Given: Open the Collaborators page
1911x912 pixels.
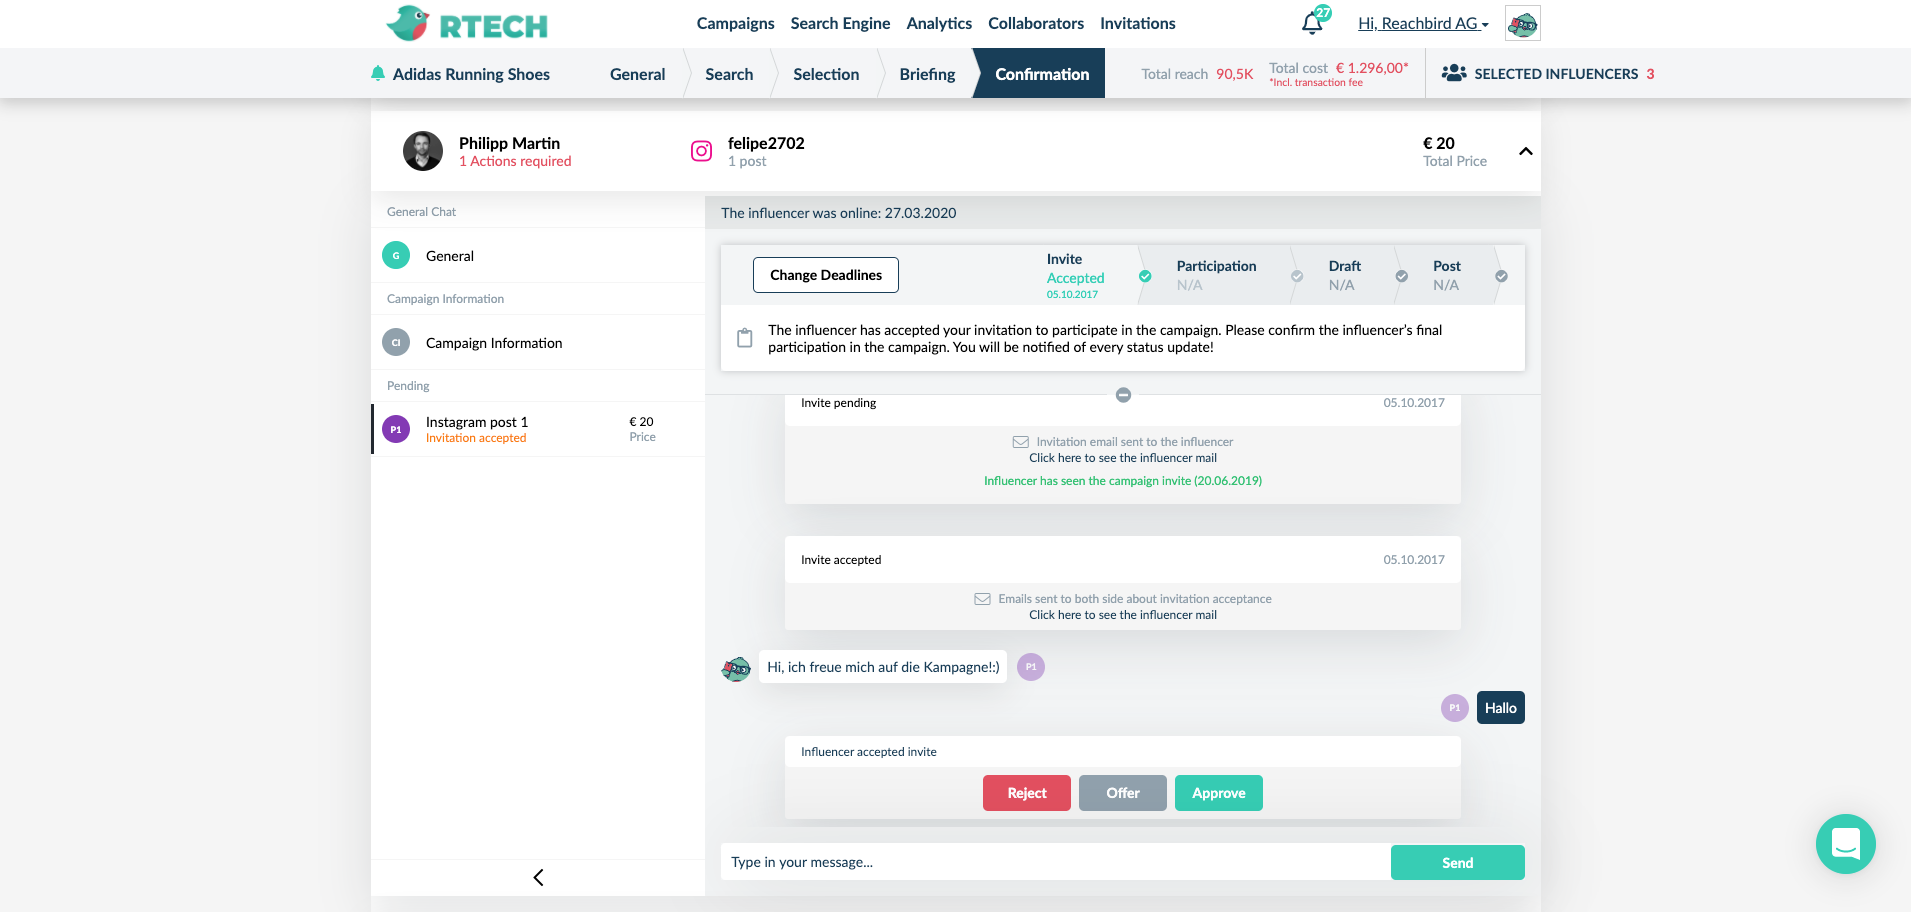Looking at the screenshot, I should (1036, 23).
